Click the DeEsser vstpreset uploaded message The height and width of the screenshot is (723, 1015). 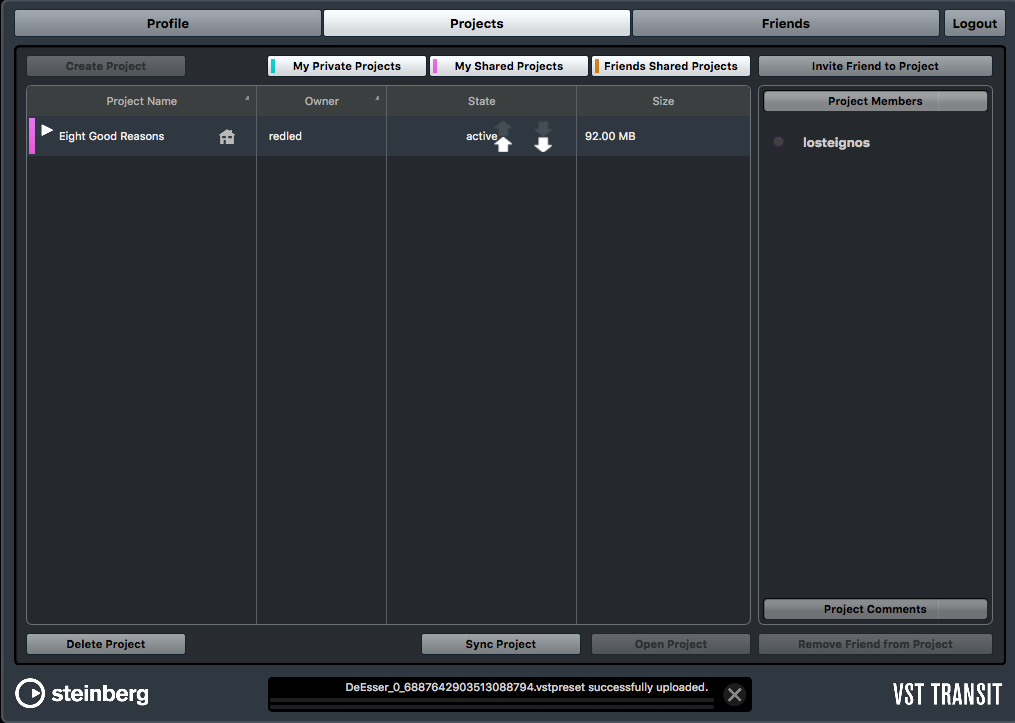click(x=526, y=687)
